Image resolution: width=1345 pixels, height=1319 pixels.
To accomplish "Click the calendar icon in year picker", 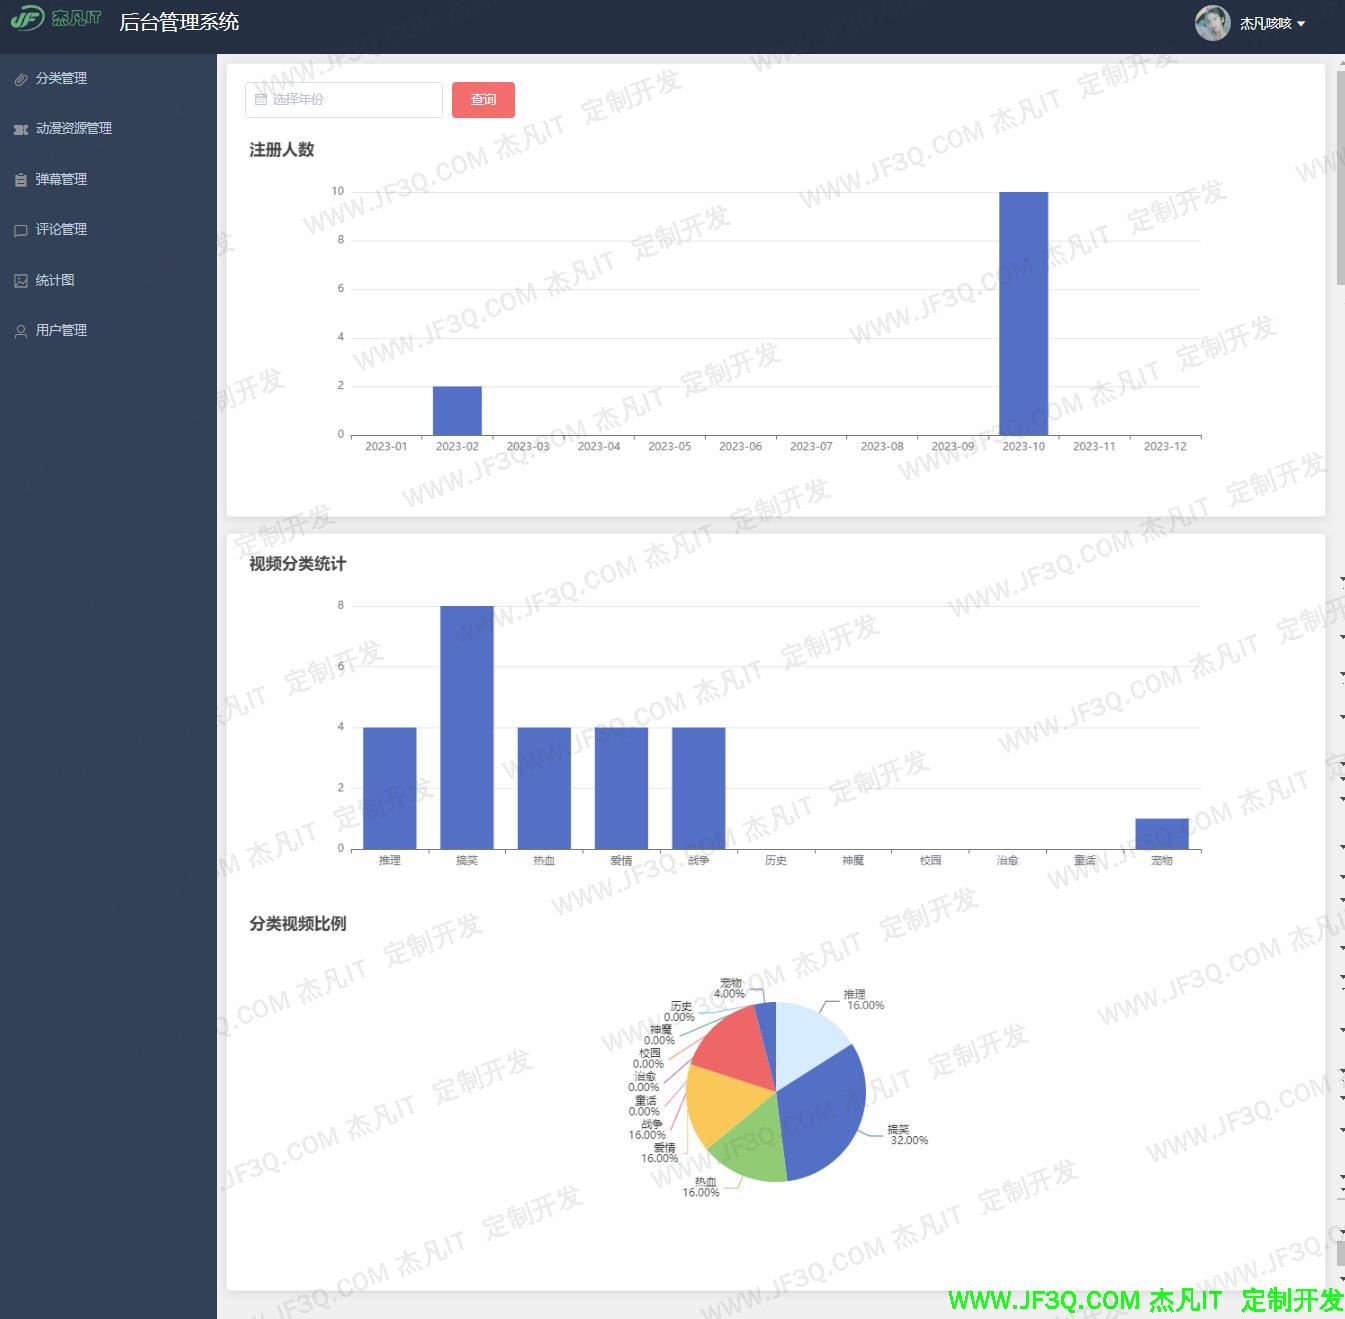I will pyautogui.click(x=261, y=100).
